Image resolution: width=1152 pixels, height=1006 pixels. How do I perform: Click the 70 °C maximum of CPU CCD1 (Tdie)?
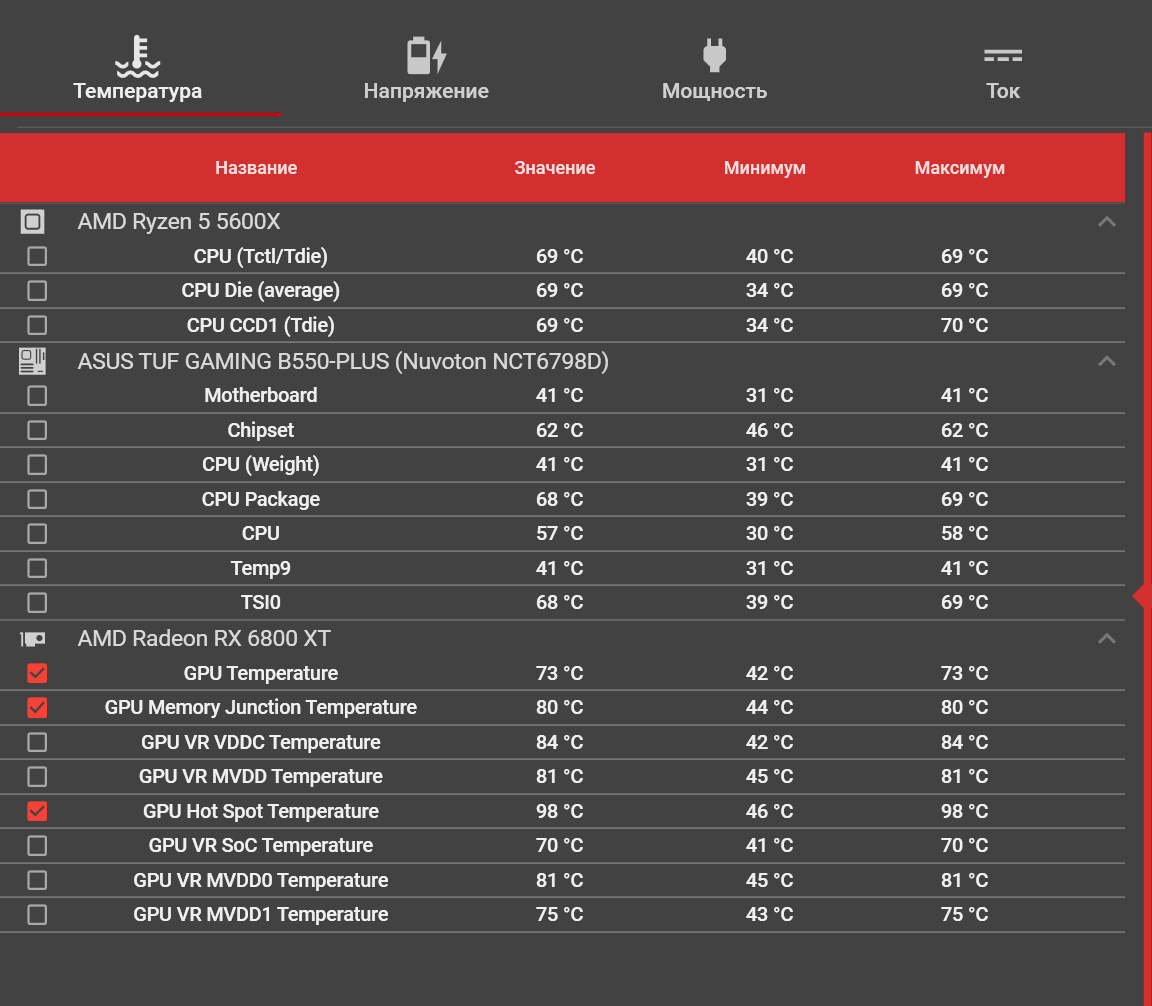click(965, 325)
